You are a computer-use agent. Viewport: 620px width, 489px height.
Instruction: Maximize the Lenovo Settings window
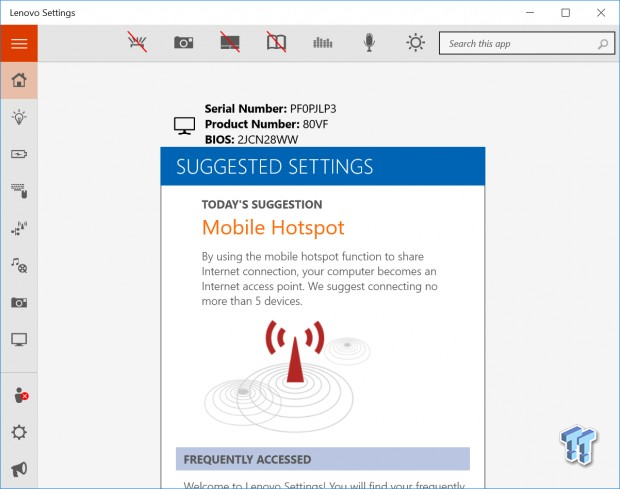tap(565, 13)
